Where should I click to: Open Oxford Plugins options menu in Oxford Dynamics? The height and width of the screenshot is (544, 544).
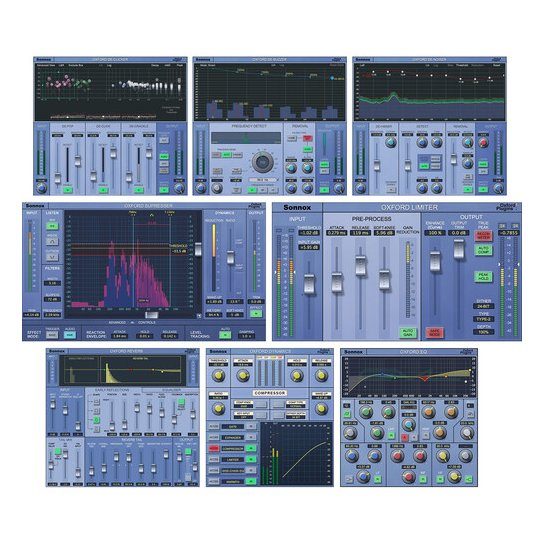tap(324, 351)
